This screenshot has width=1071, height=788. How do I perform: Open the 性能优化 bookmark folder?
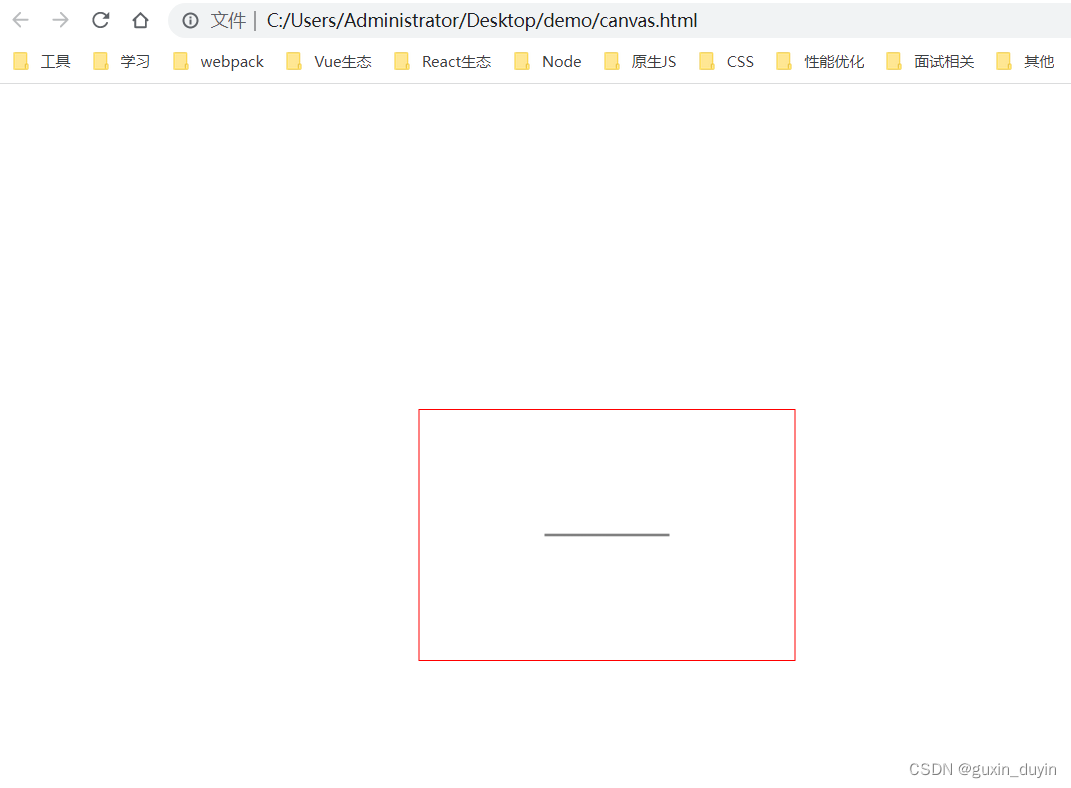(821, 61)
